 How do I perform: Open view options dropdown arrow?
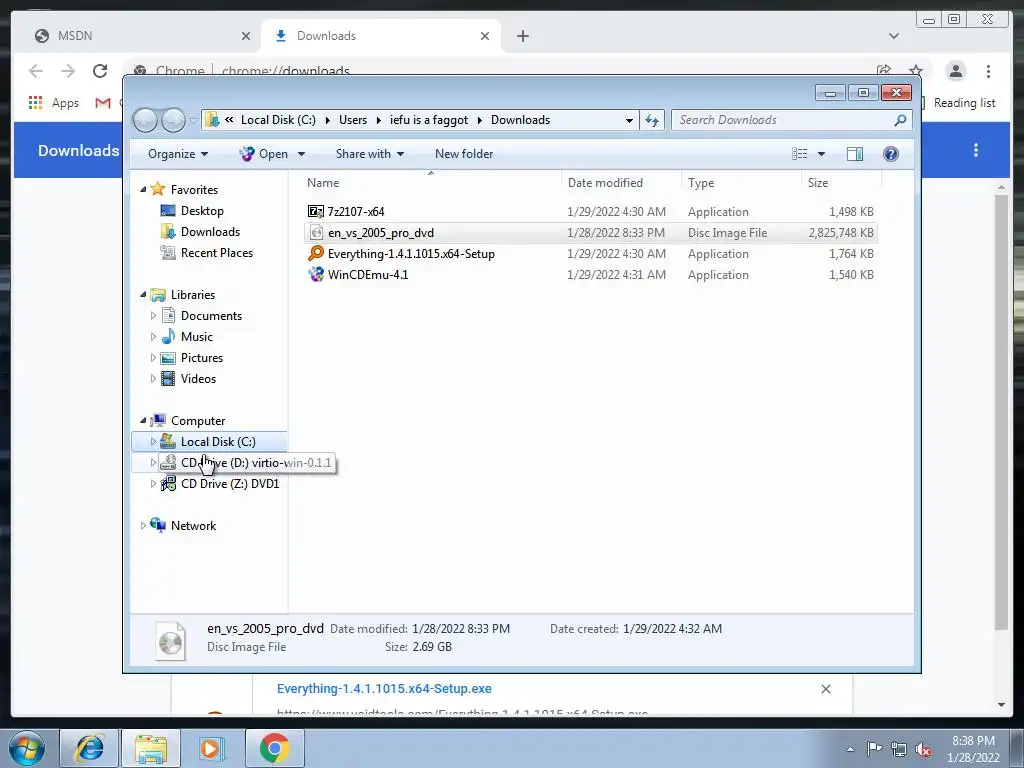(x=822, y=154)
